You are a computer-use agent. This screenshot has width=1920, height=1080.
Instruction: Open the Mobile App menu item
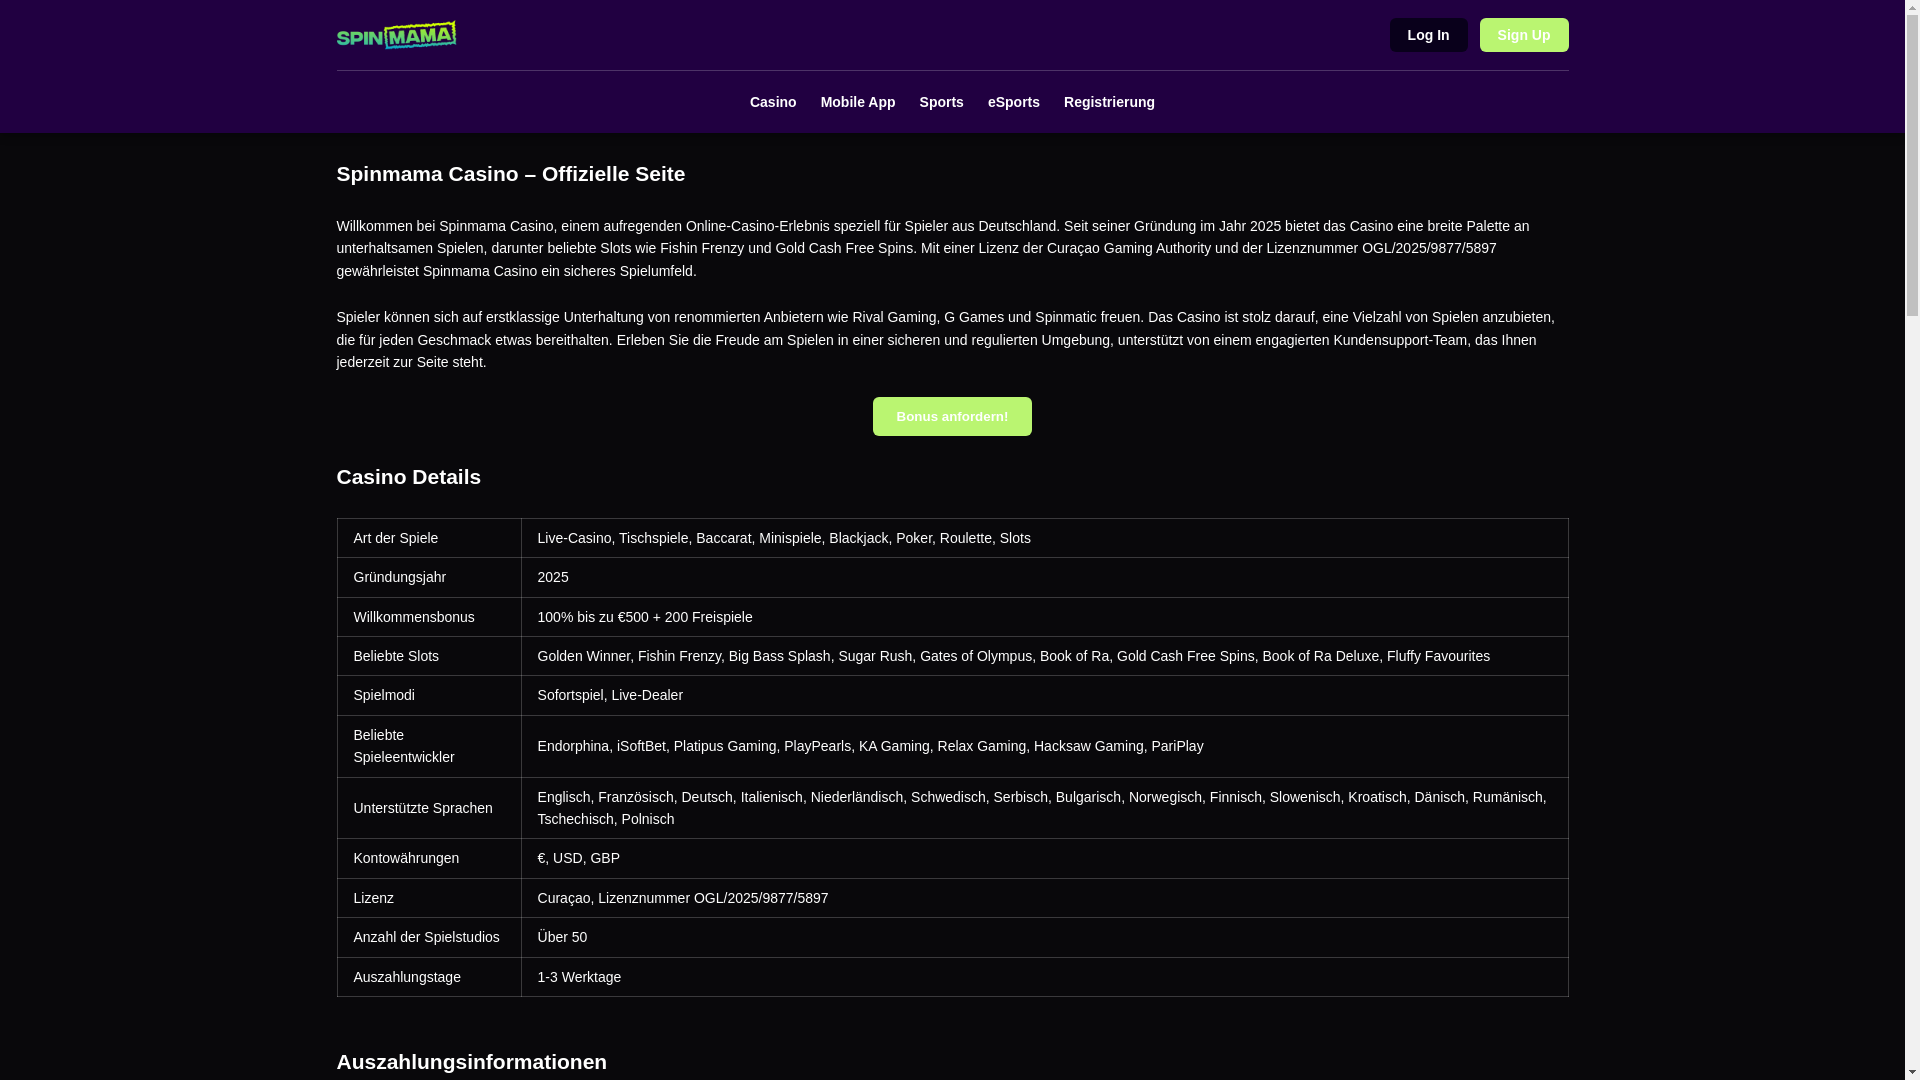(858, 102)
